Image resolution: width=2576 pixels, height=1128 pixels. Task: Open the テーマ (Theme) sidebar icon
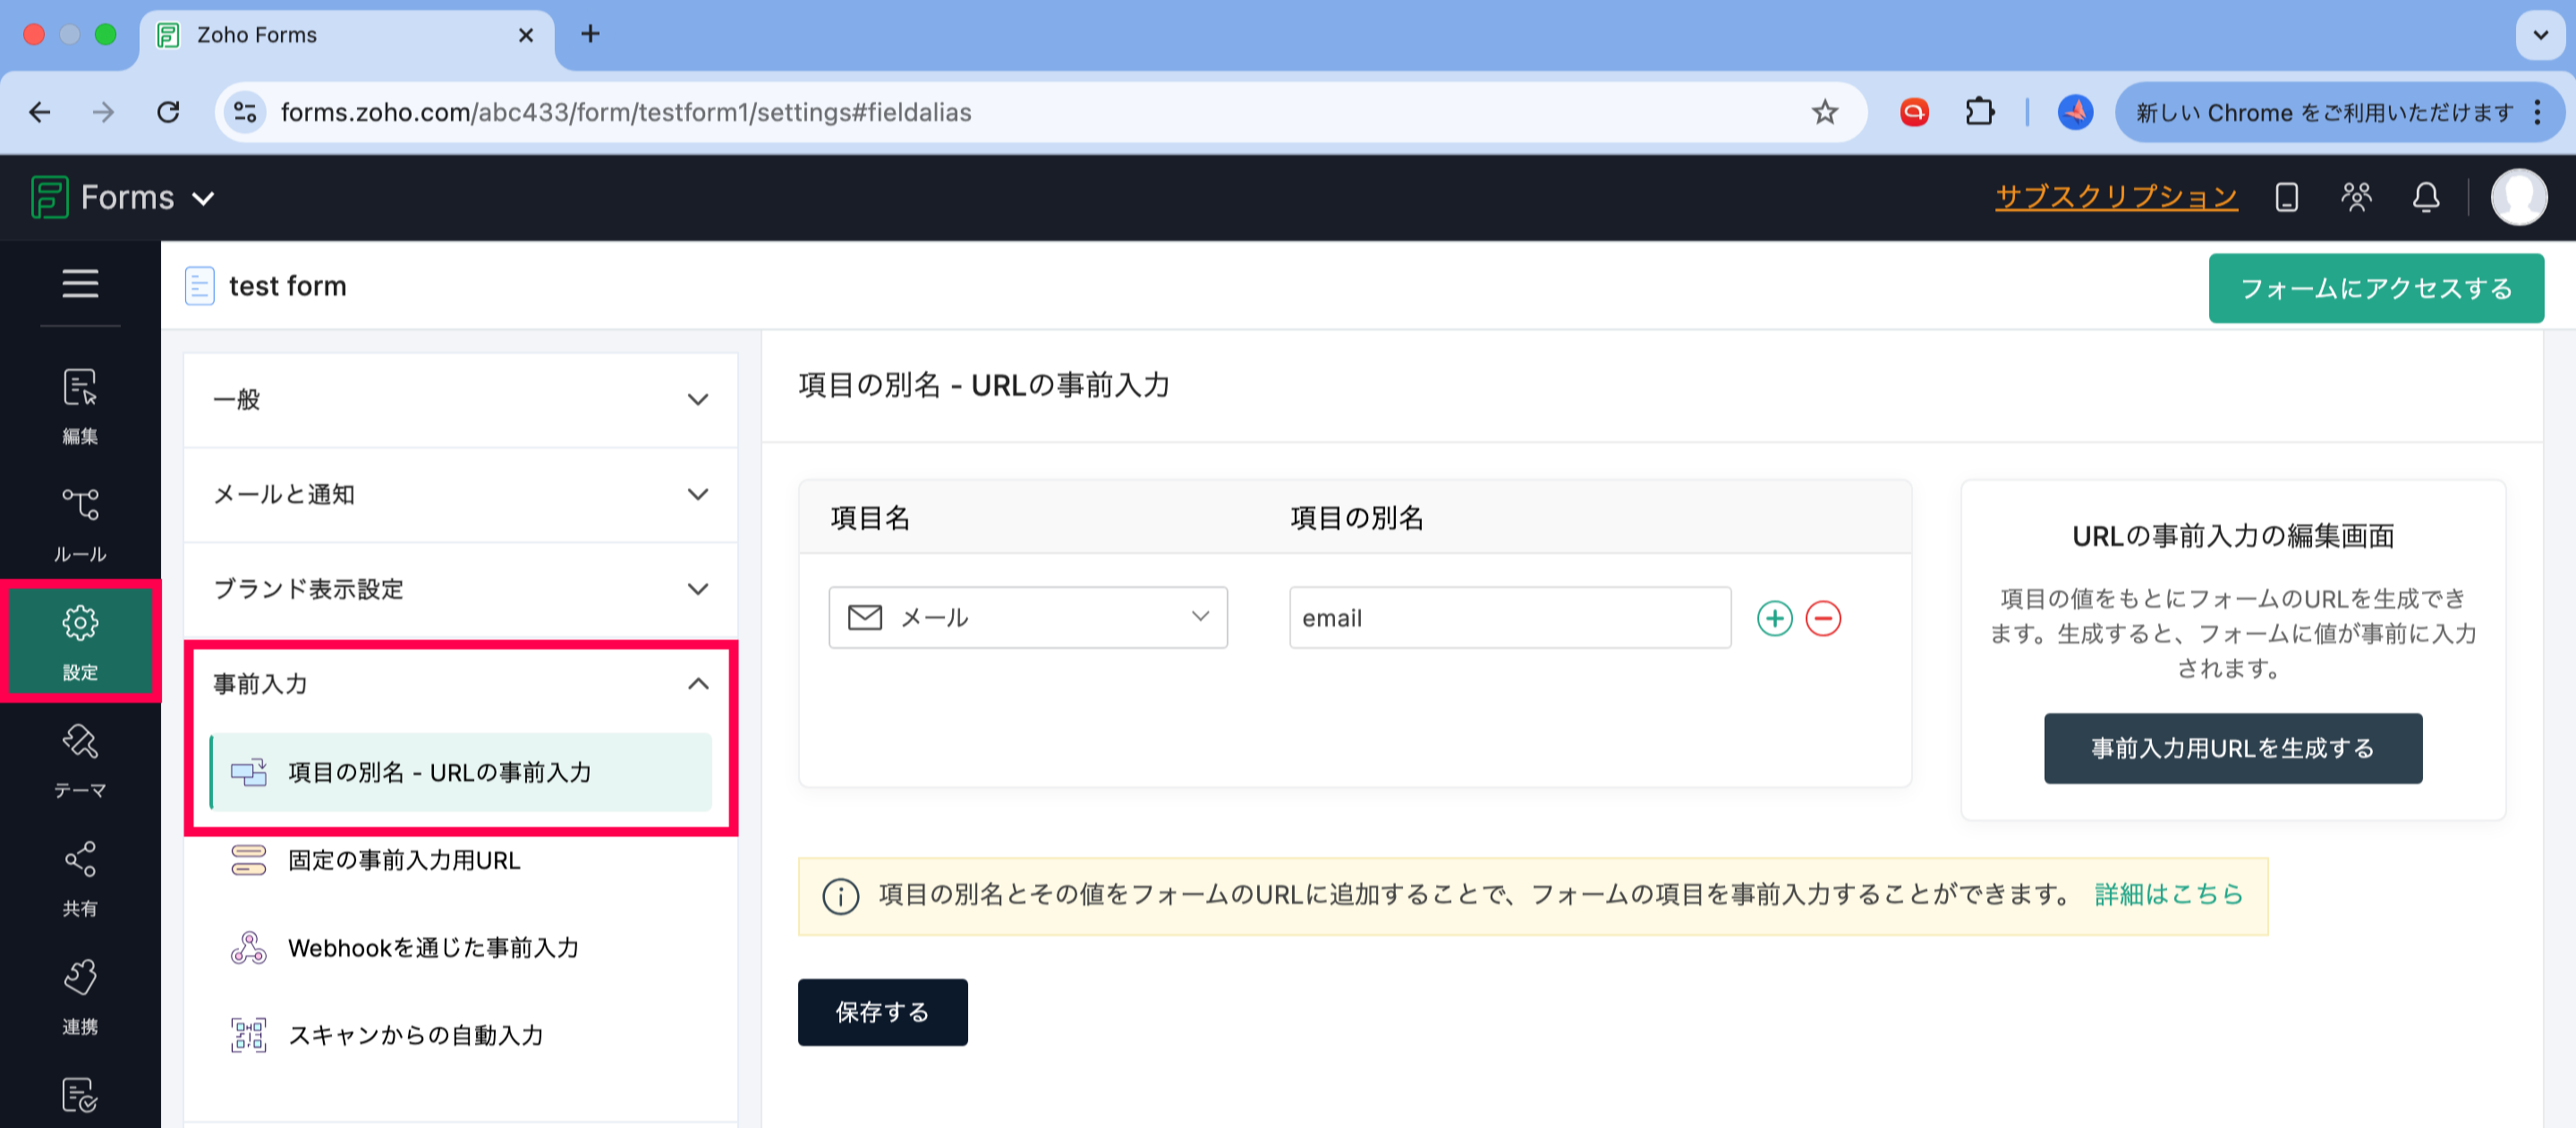80,759
